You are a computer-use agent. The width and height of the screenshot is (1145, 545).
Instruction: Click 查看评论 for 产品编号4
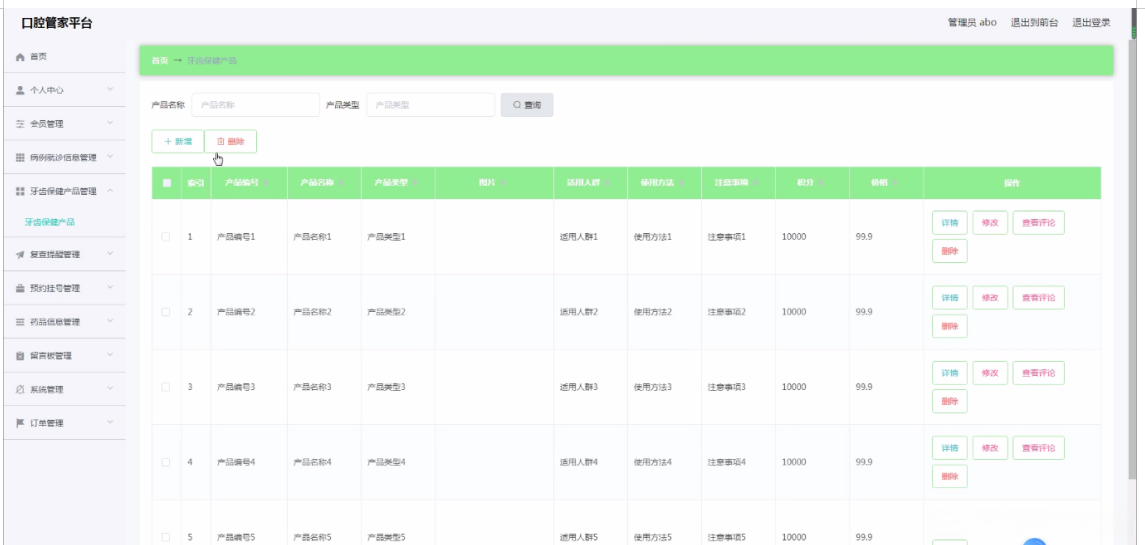(1038, 448)
